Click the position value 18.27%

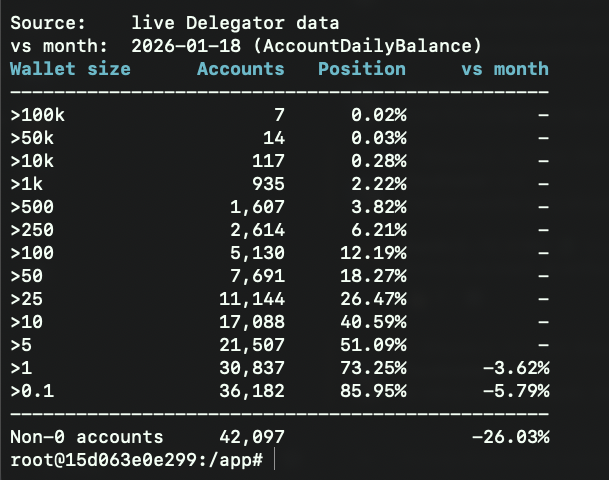(x=373, y=276)
